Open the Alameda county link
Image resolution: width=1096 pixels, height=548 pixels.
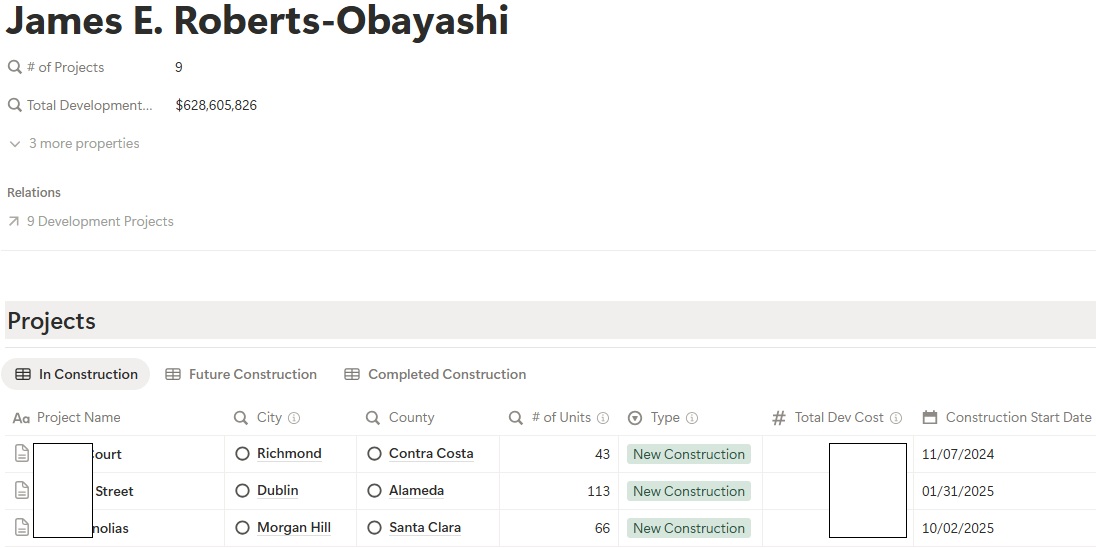pyautogui.click(x=417, y=491)
